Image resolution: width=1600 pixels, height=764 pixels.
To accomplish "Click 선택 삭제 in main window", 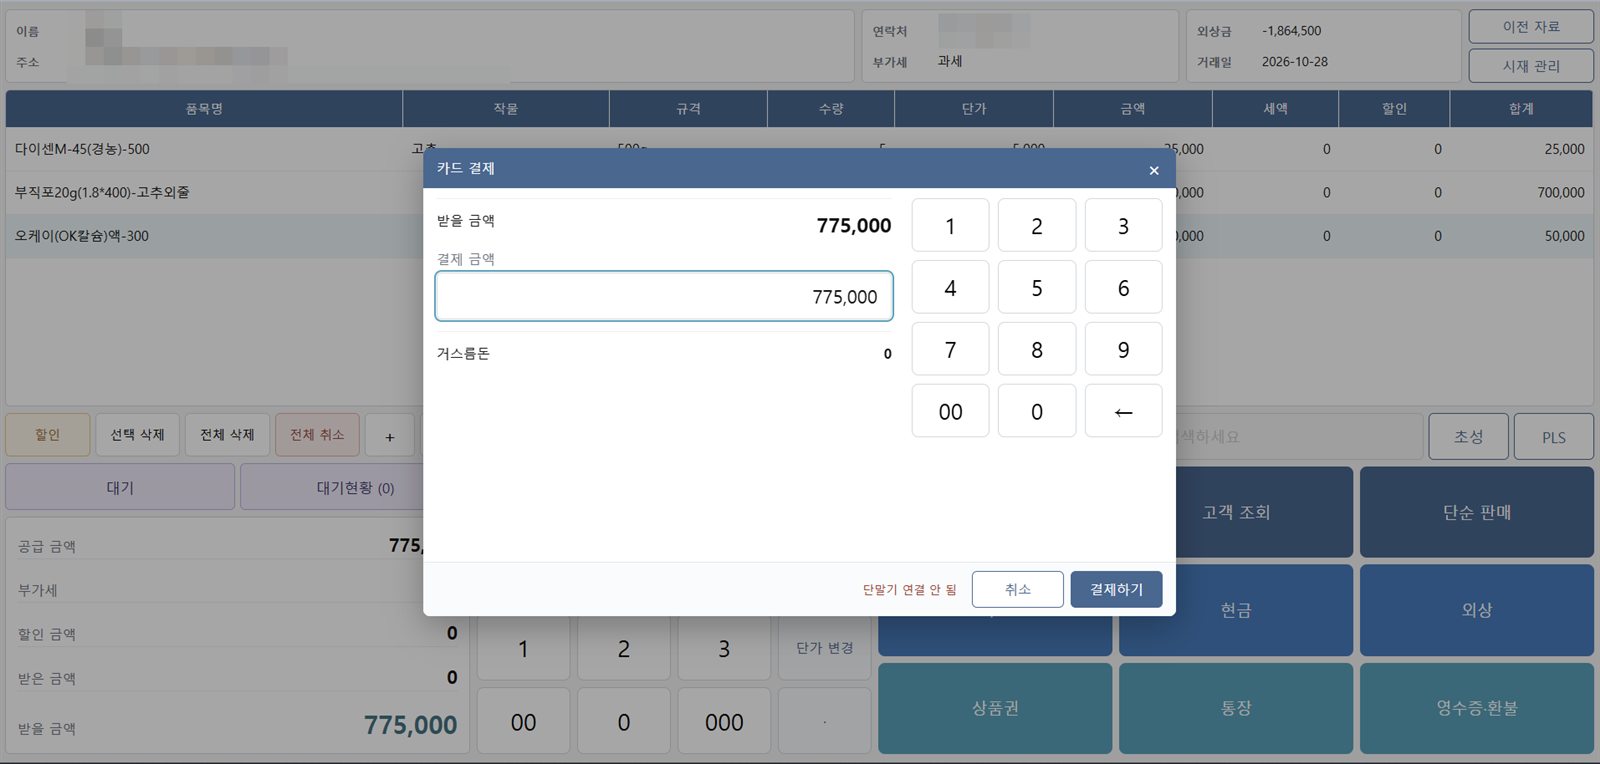I will coord(138,435).
